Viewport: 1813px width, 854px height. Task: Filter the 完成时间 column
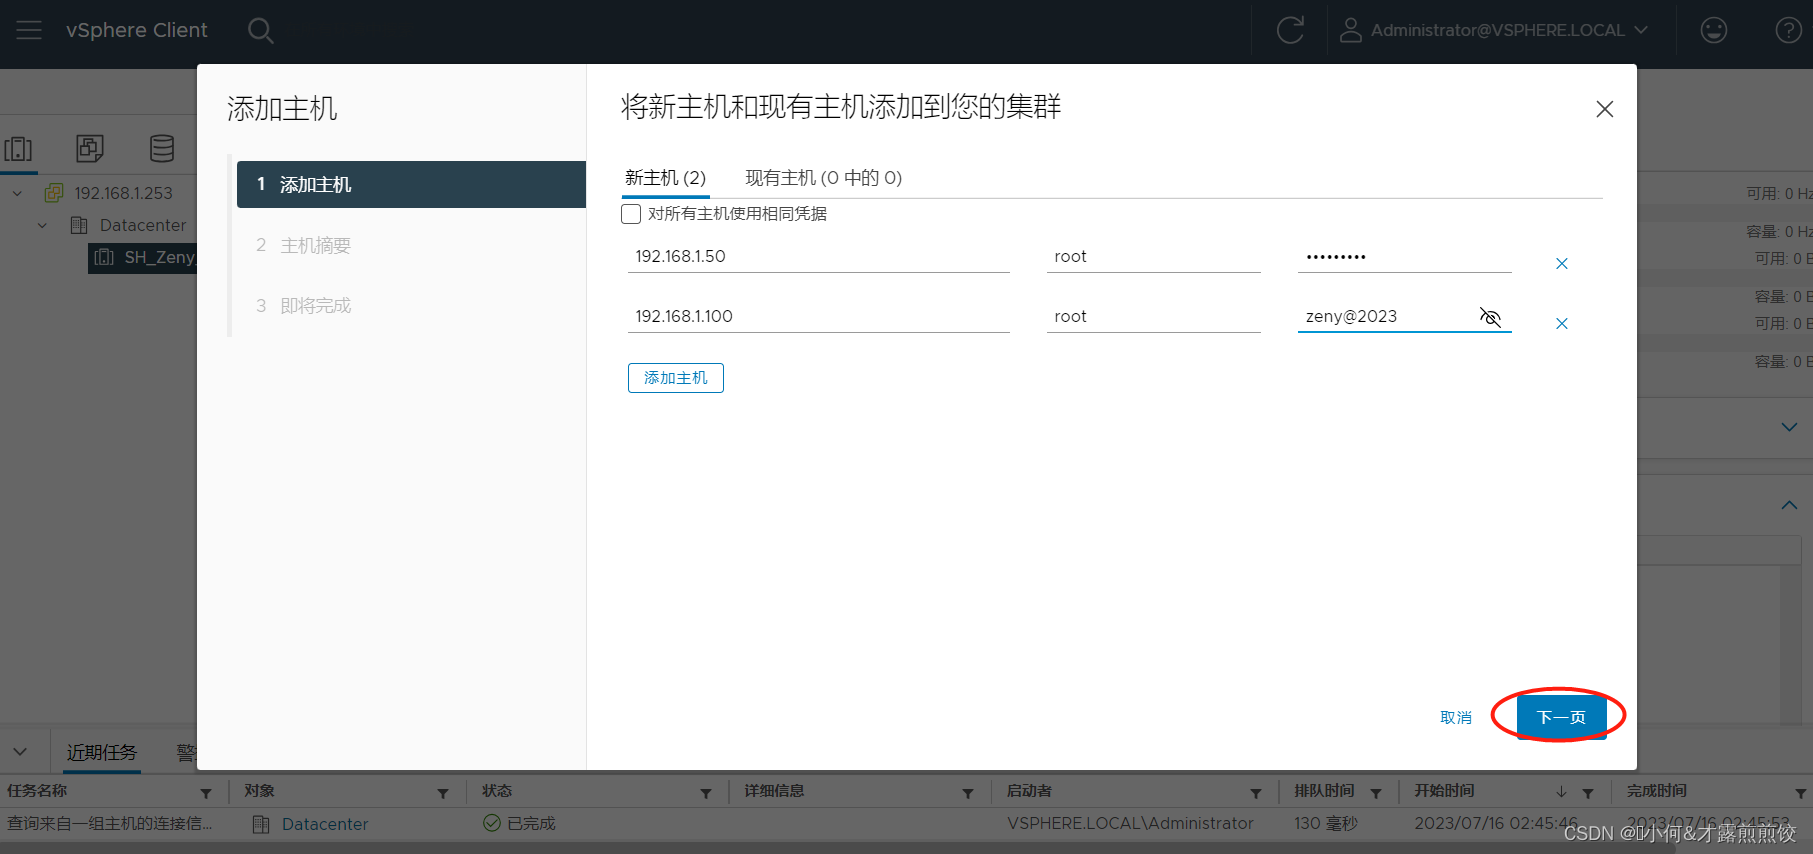tap(1800, 793)
